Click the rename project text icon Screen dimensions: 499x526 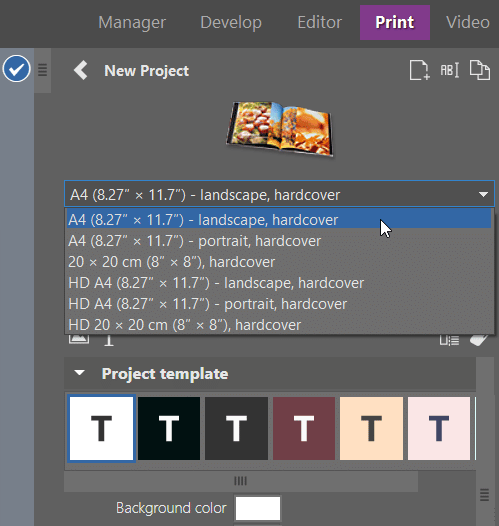[450, 70]
